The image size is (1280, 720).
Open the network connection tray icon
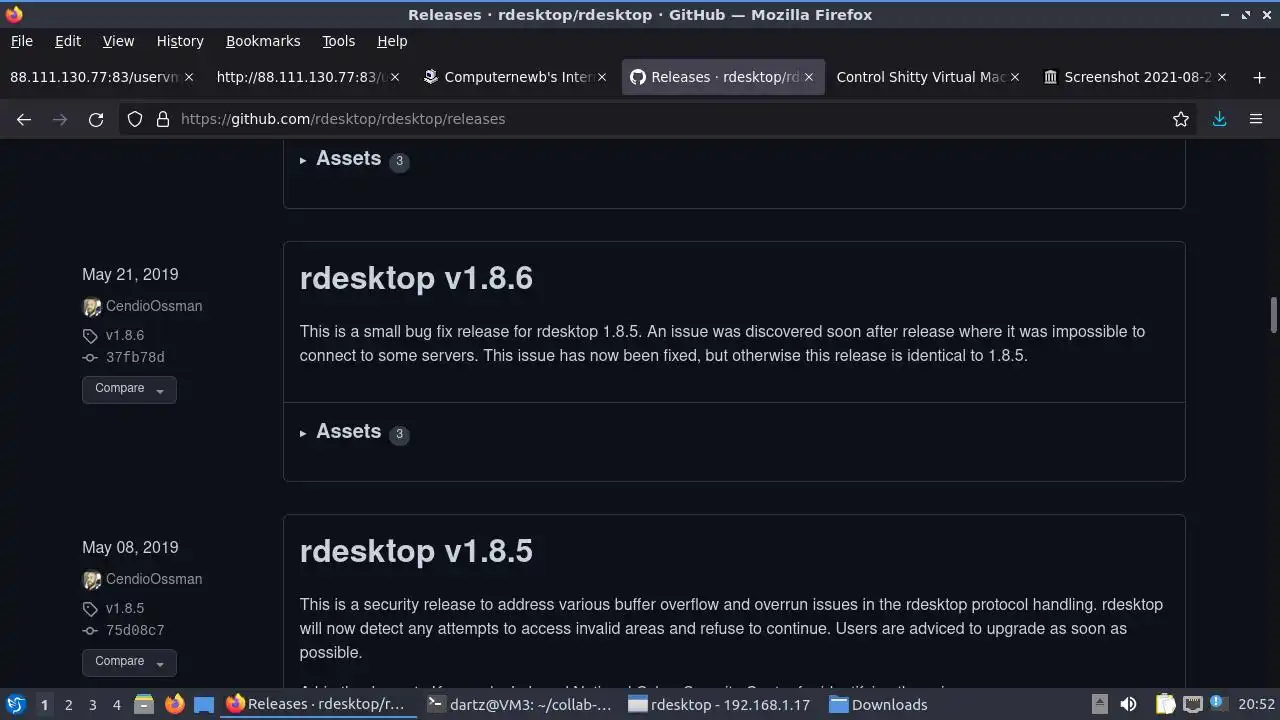pyautogui.click(x=1192, y=704)
